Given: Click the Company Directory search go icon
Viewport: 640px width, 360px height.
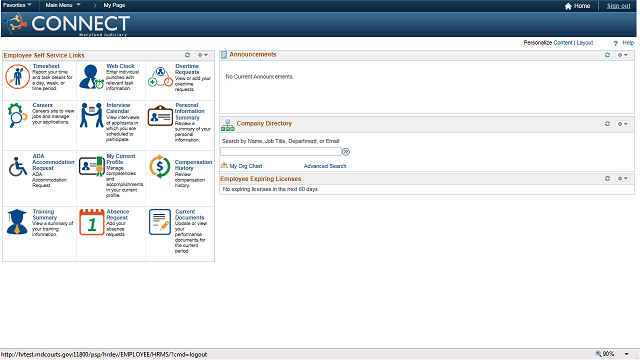Looking at the screenshot, I should pos(346,152).
